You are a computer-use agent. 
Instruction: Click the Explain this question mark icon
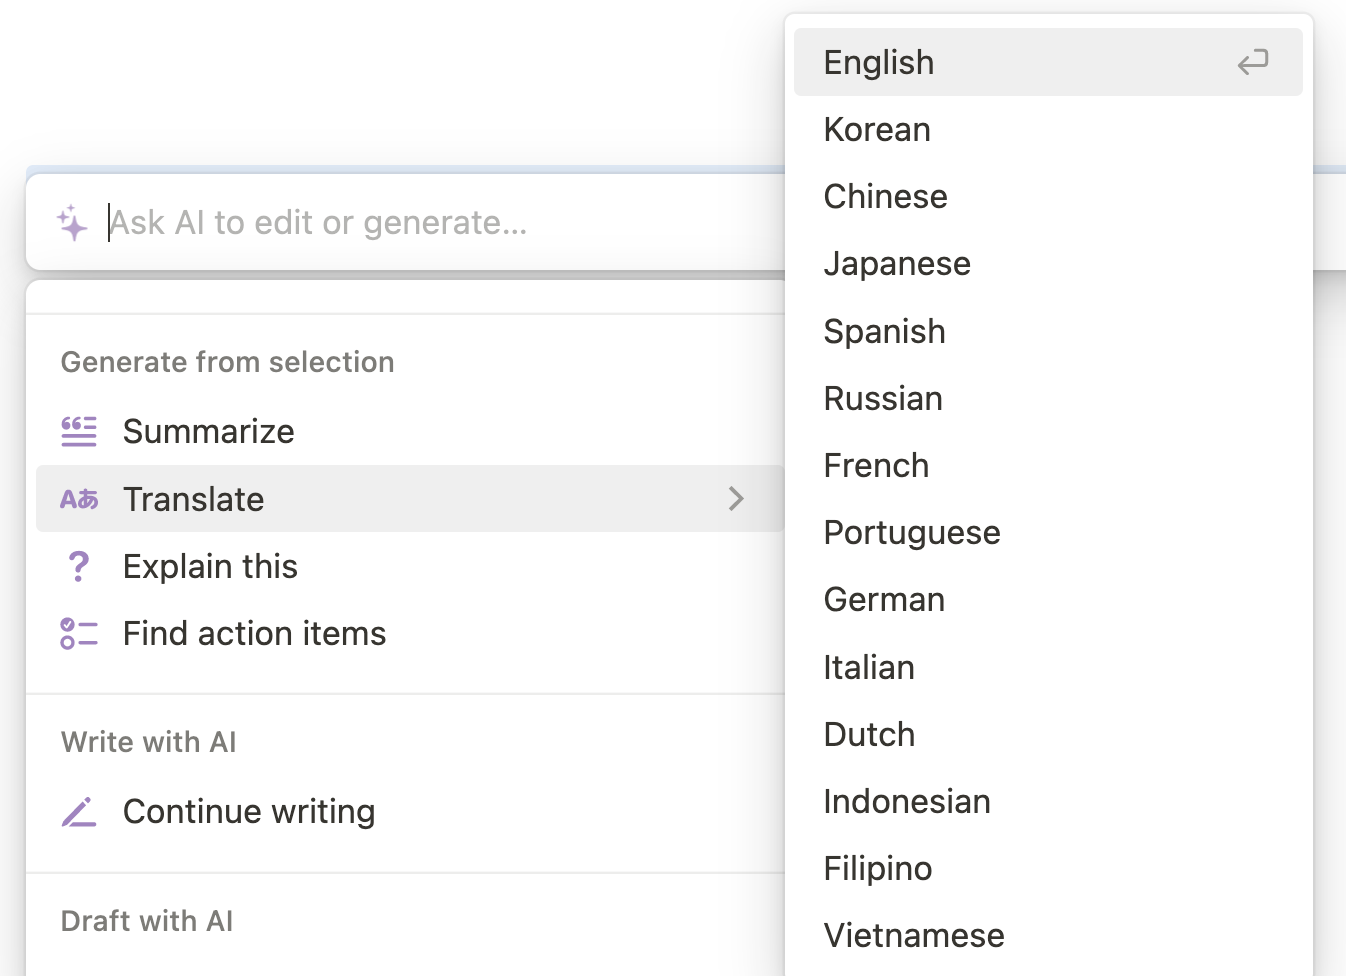78,566
